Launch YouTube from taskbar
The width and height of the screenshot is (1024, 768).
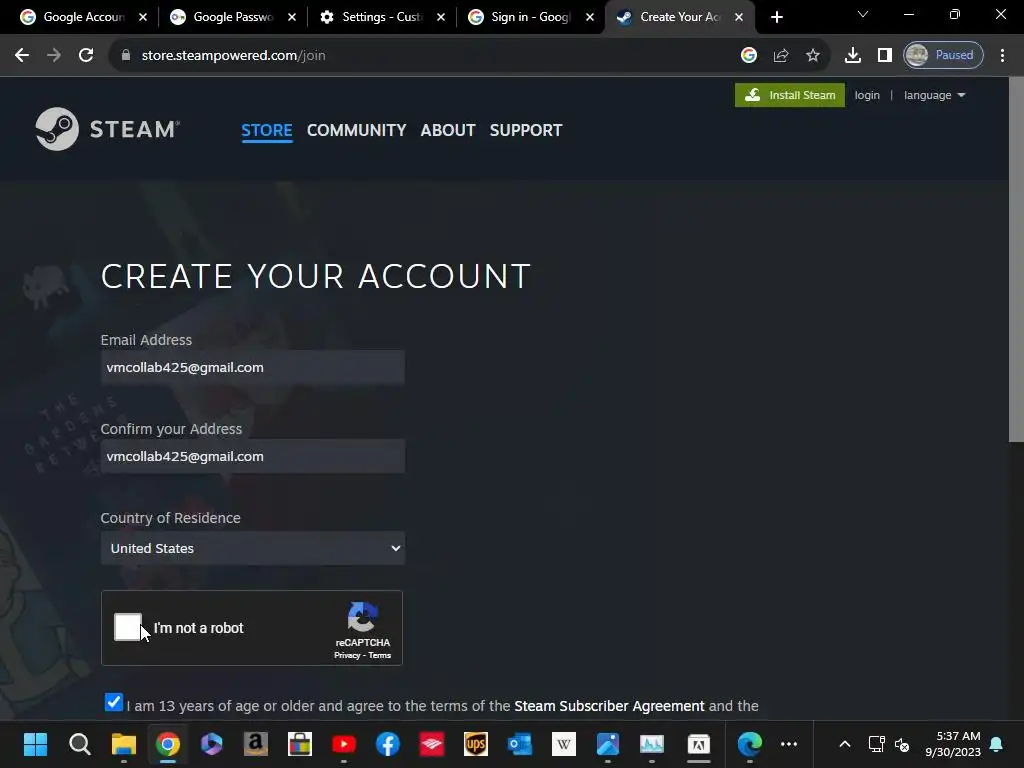[344, 744]
